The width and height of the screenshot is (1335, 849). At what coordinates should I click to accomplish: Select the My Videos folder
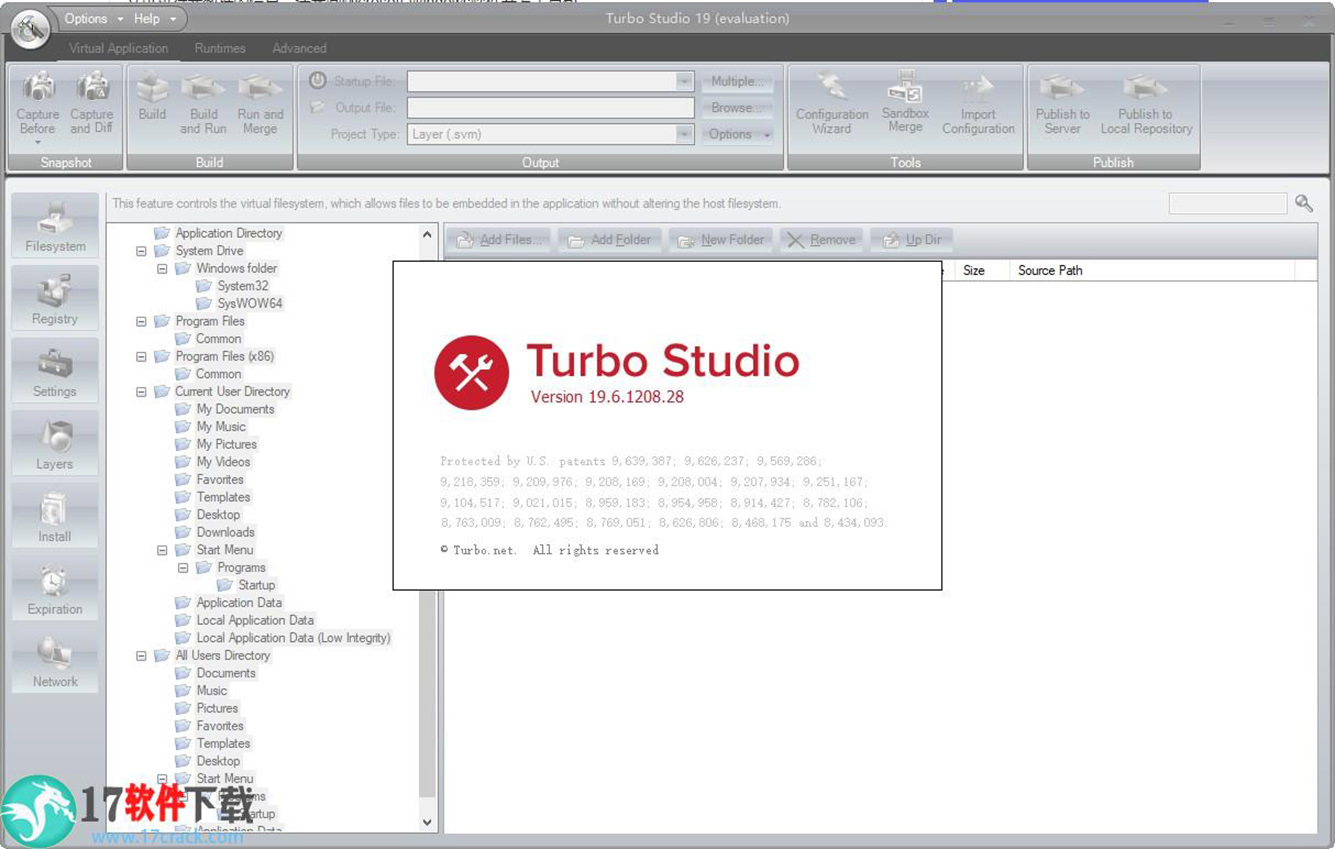click(223, 462)
